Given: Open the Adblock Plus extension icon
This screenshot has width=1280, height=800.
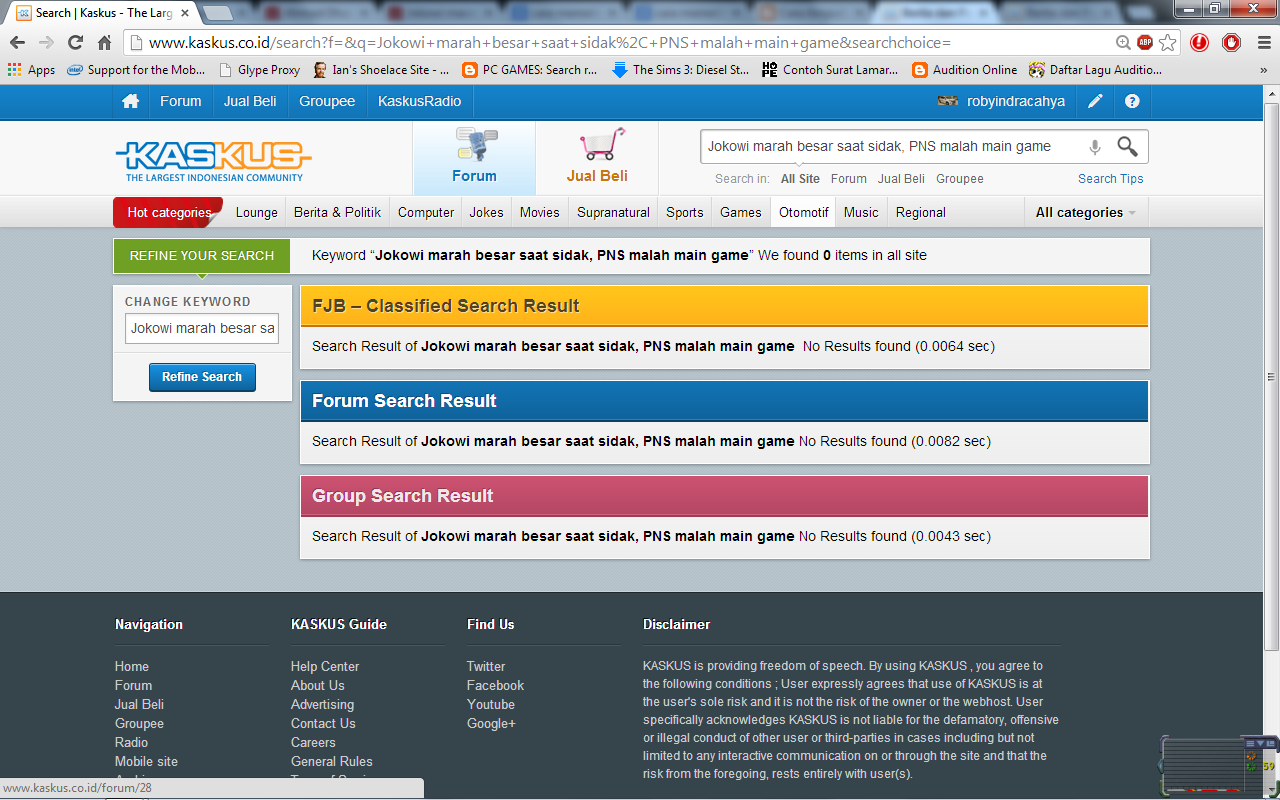Looking at the screenshot, I should (1145, 43).
